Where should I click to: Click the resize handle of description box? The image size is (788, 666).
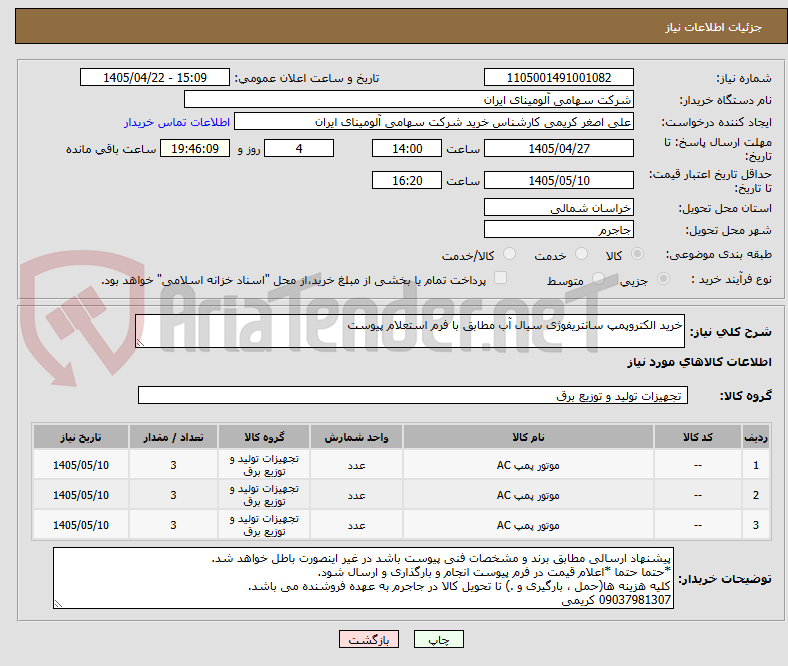(140, 343)
